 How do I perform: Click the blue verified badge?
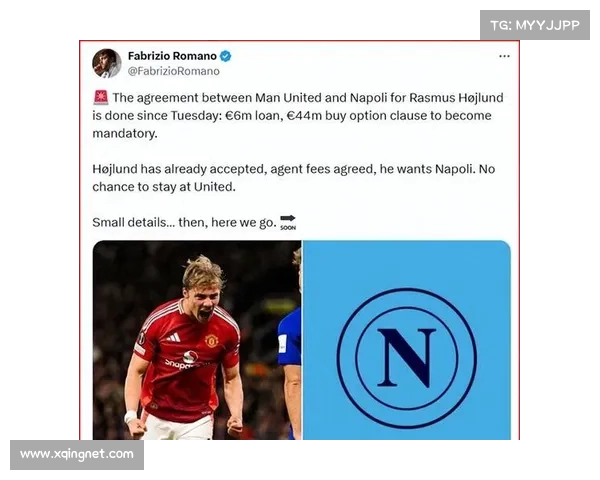[x=225, y=56]
